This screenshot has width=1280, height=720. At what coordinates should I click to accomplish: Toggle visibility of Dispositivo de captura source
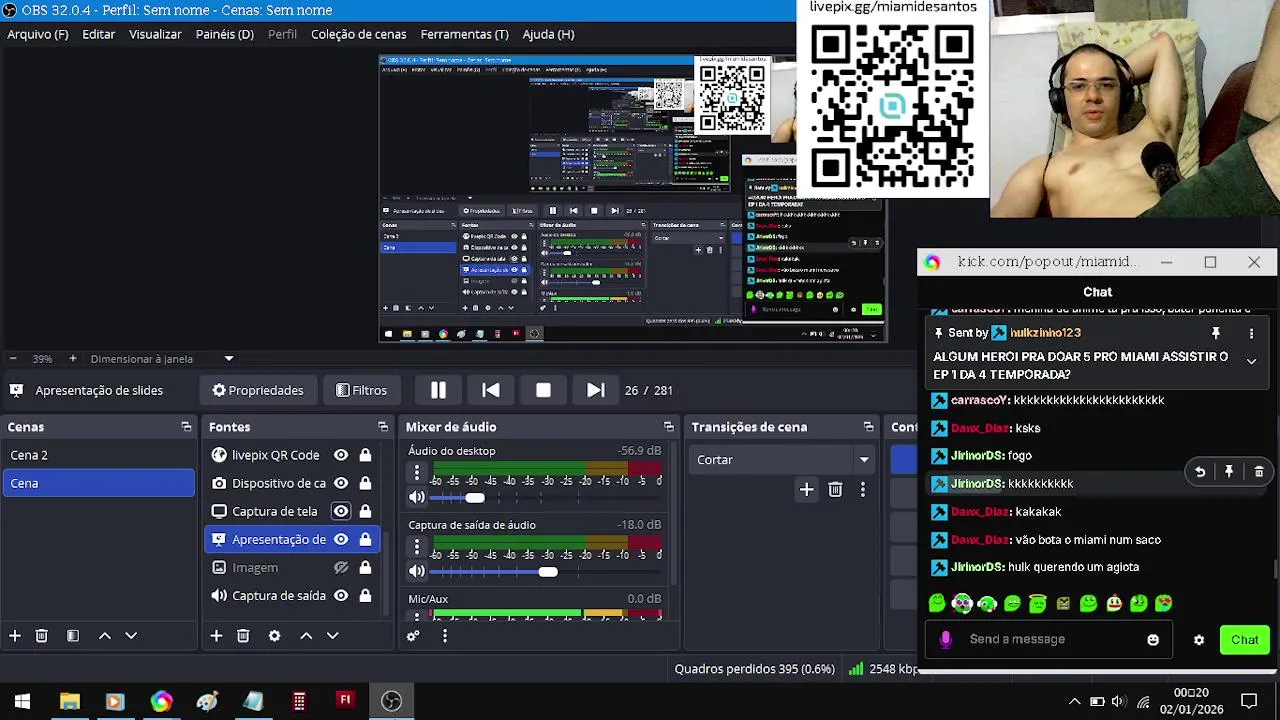pyautogui.click(x=341, y=483)
